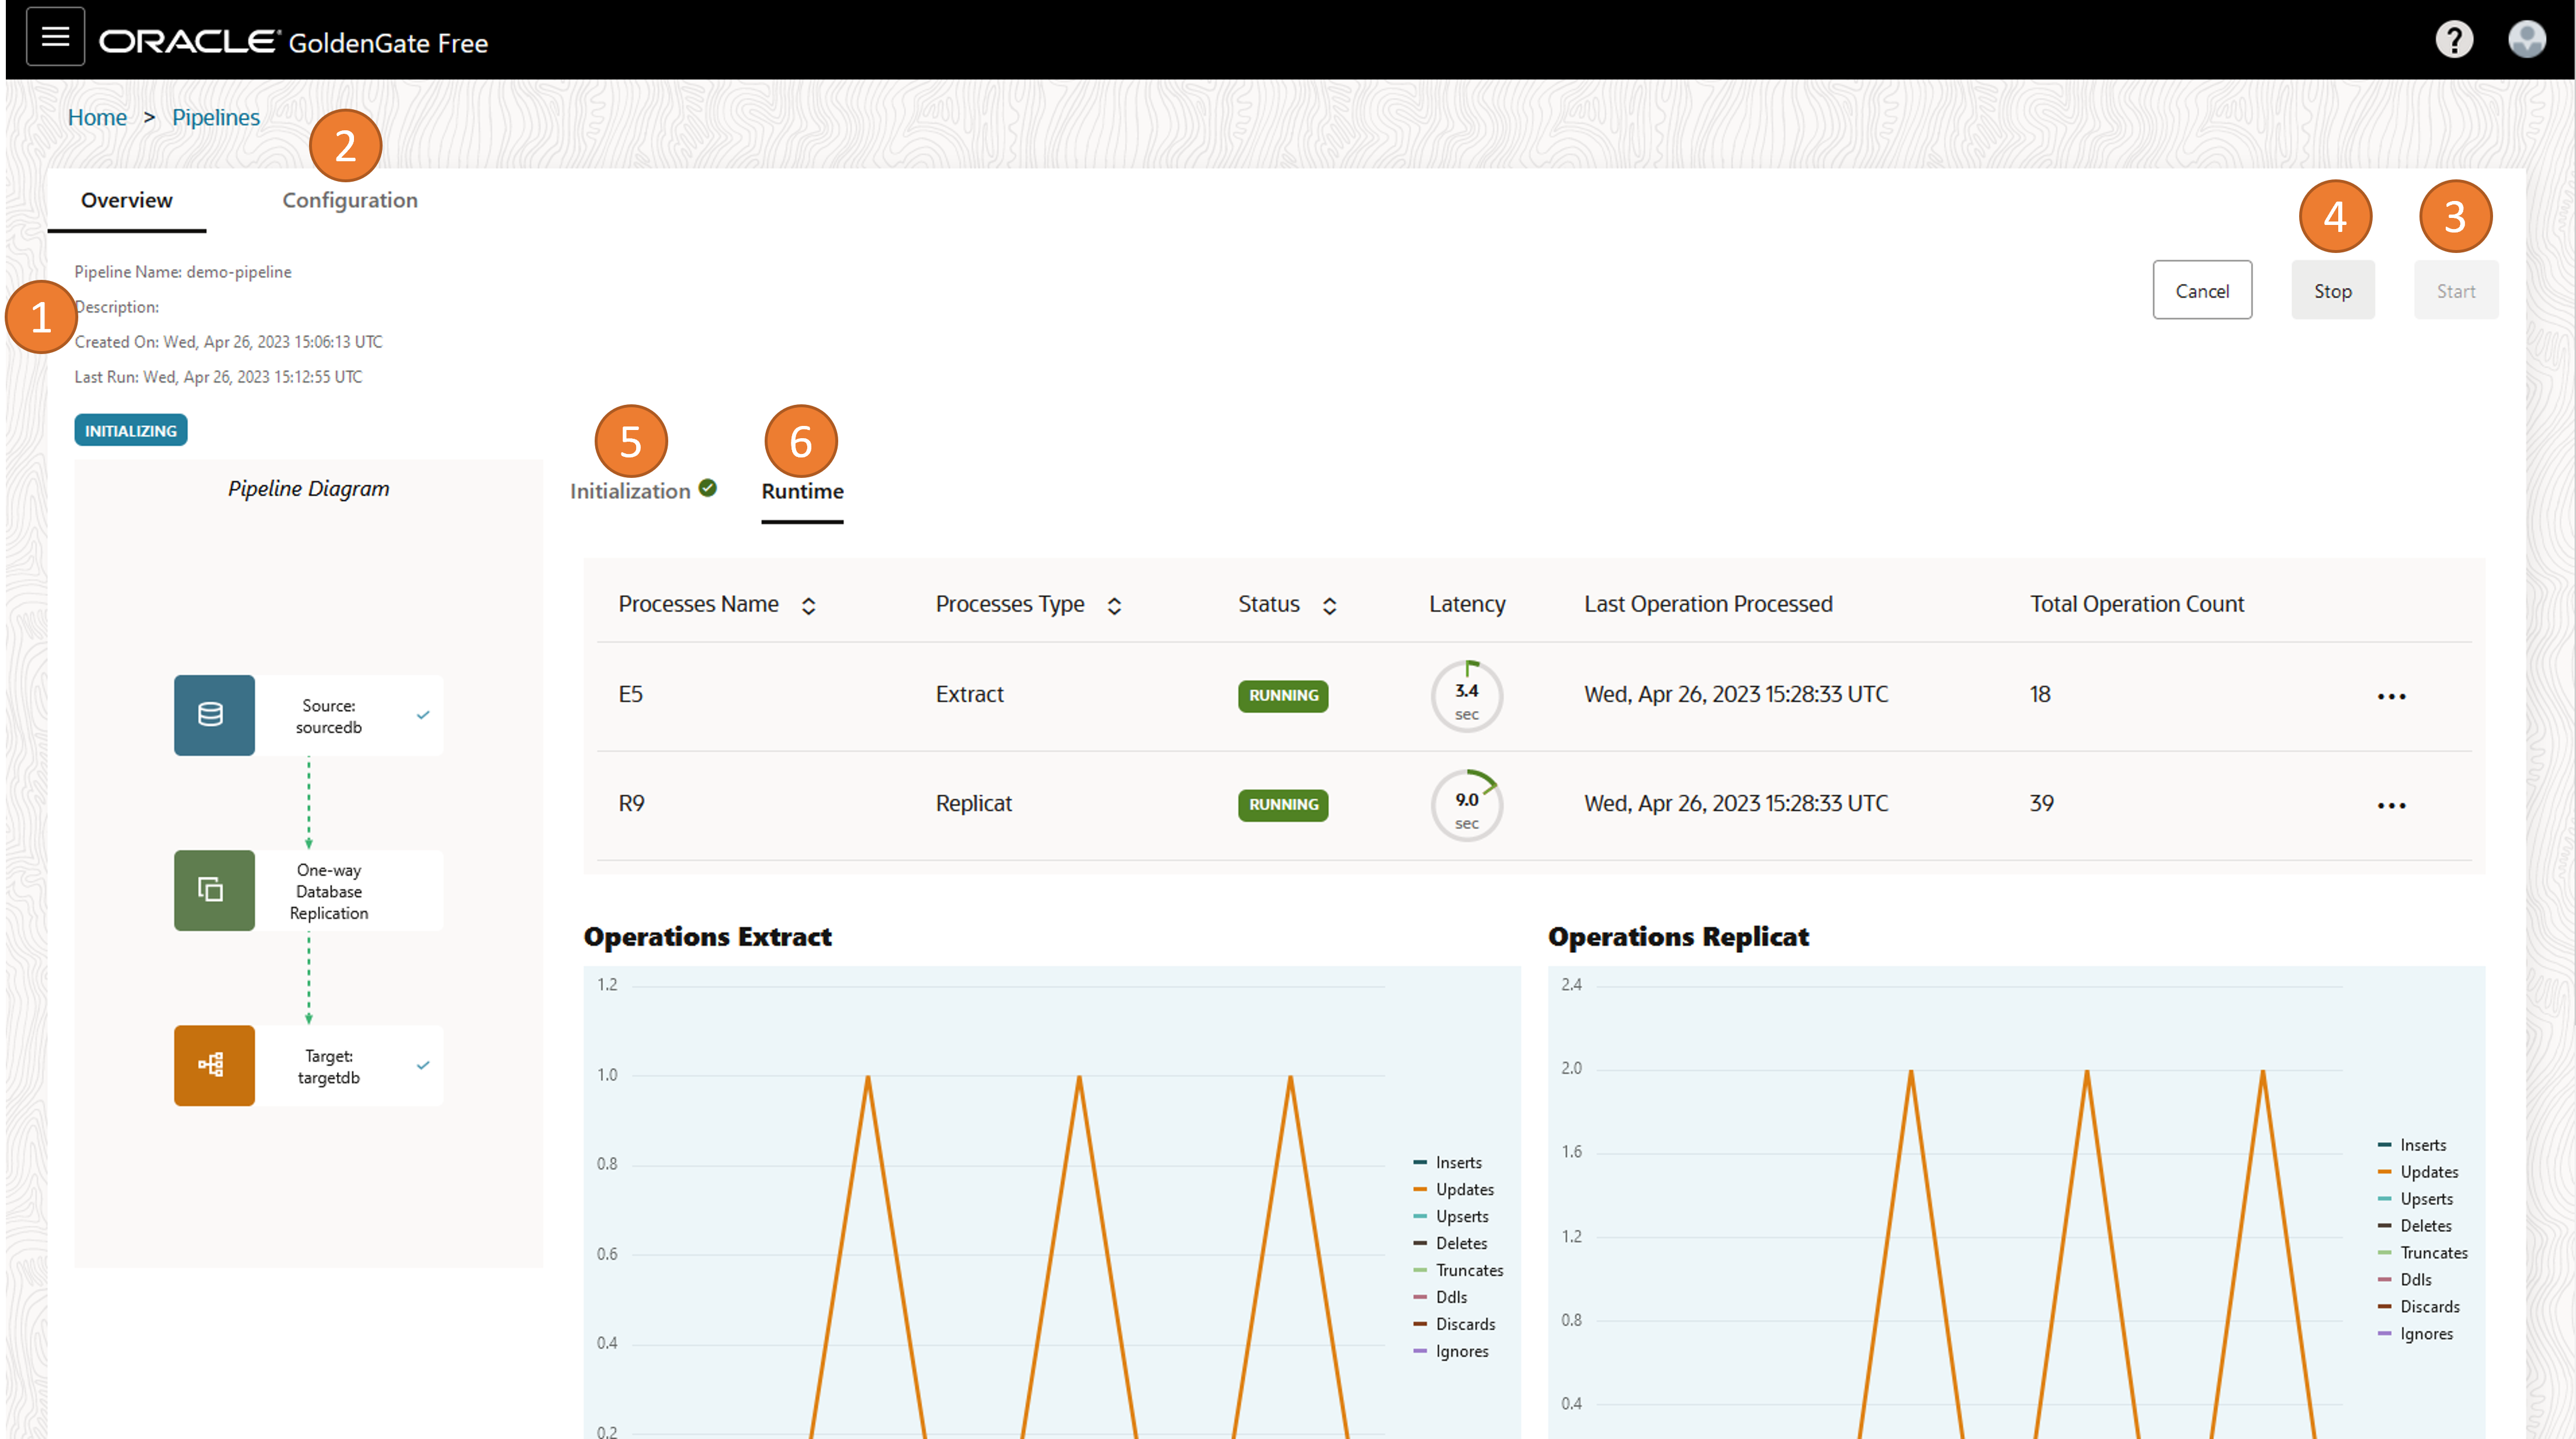Click the 9.0 sec latency gauge
This screenshot has height=1439, width=2576.
click(x=1467, y=805)
